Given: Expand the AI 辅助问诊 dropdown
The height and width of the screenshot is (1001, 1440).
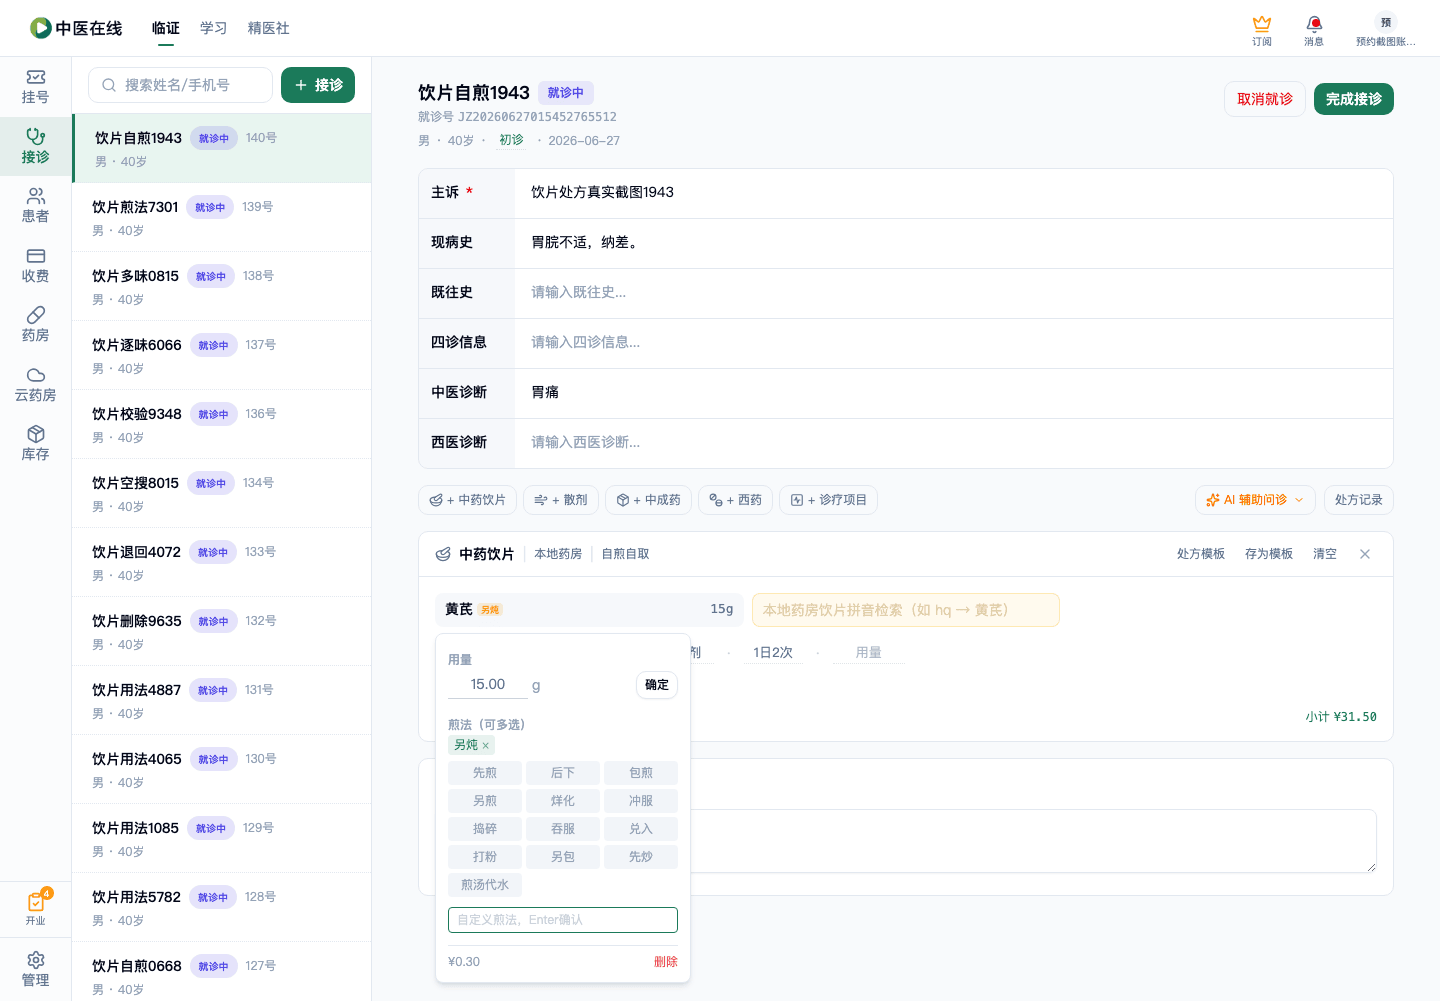Looking at the screenshot, I should pos(1255,500).
